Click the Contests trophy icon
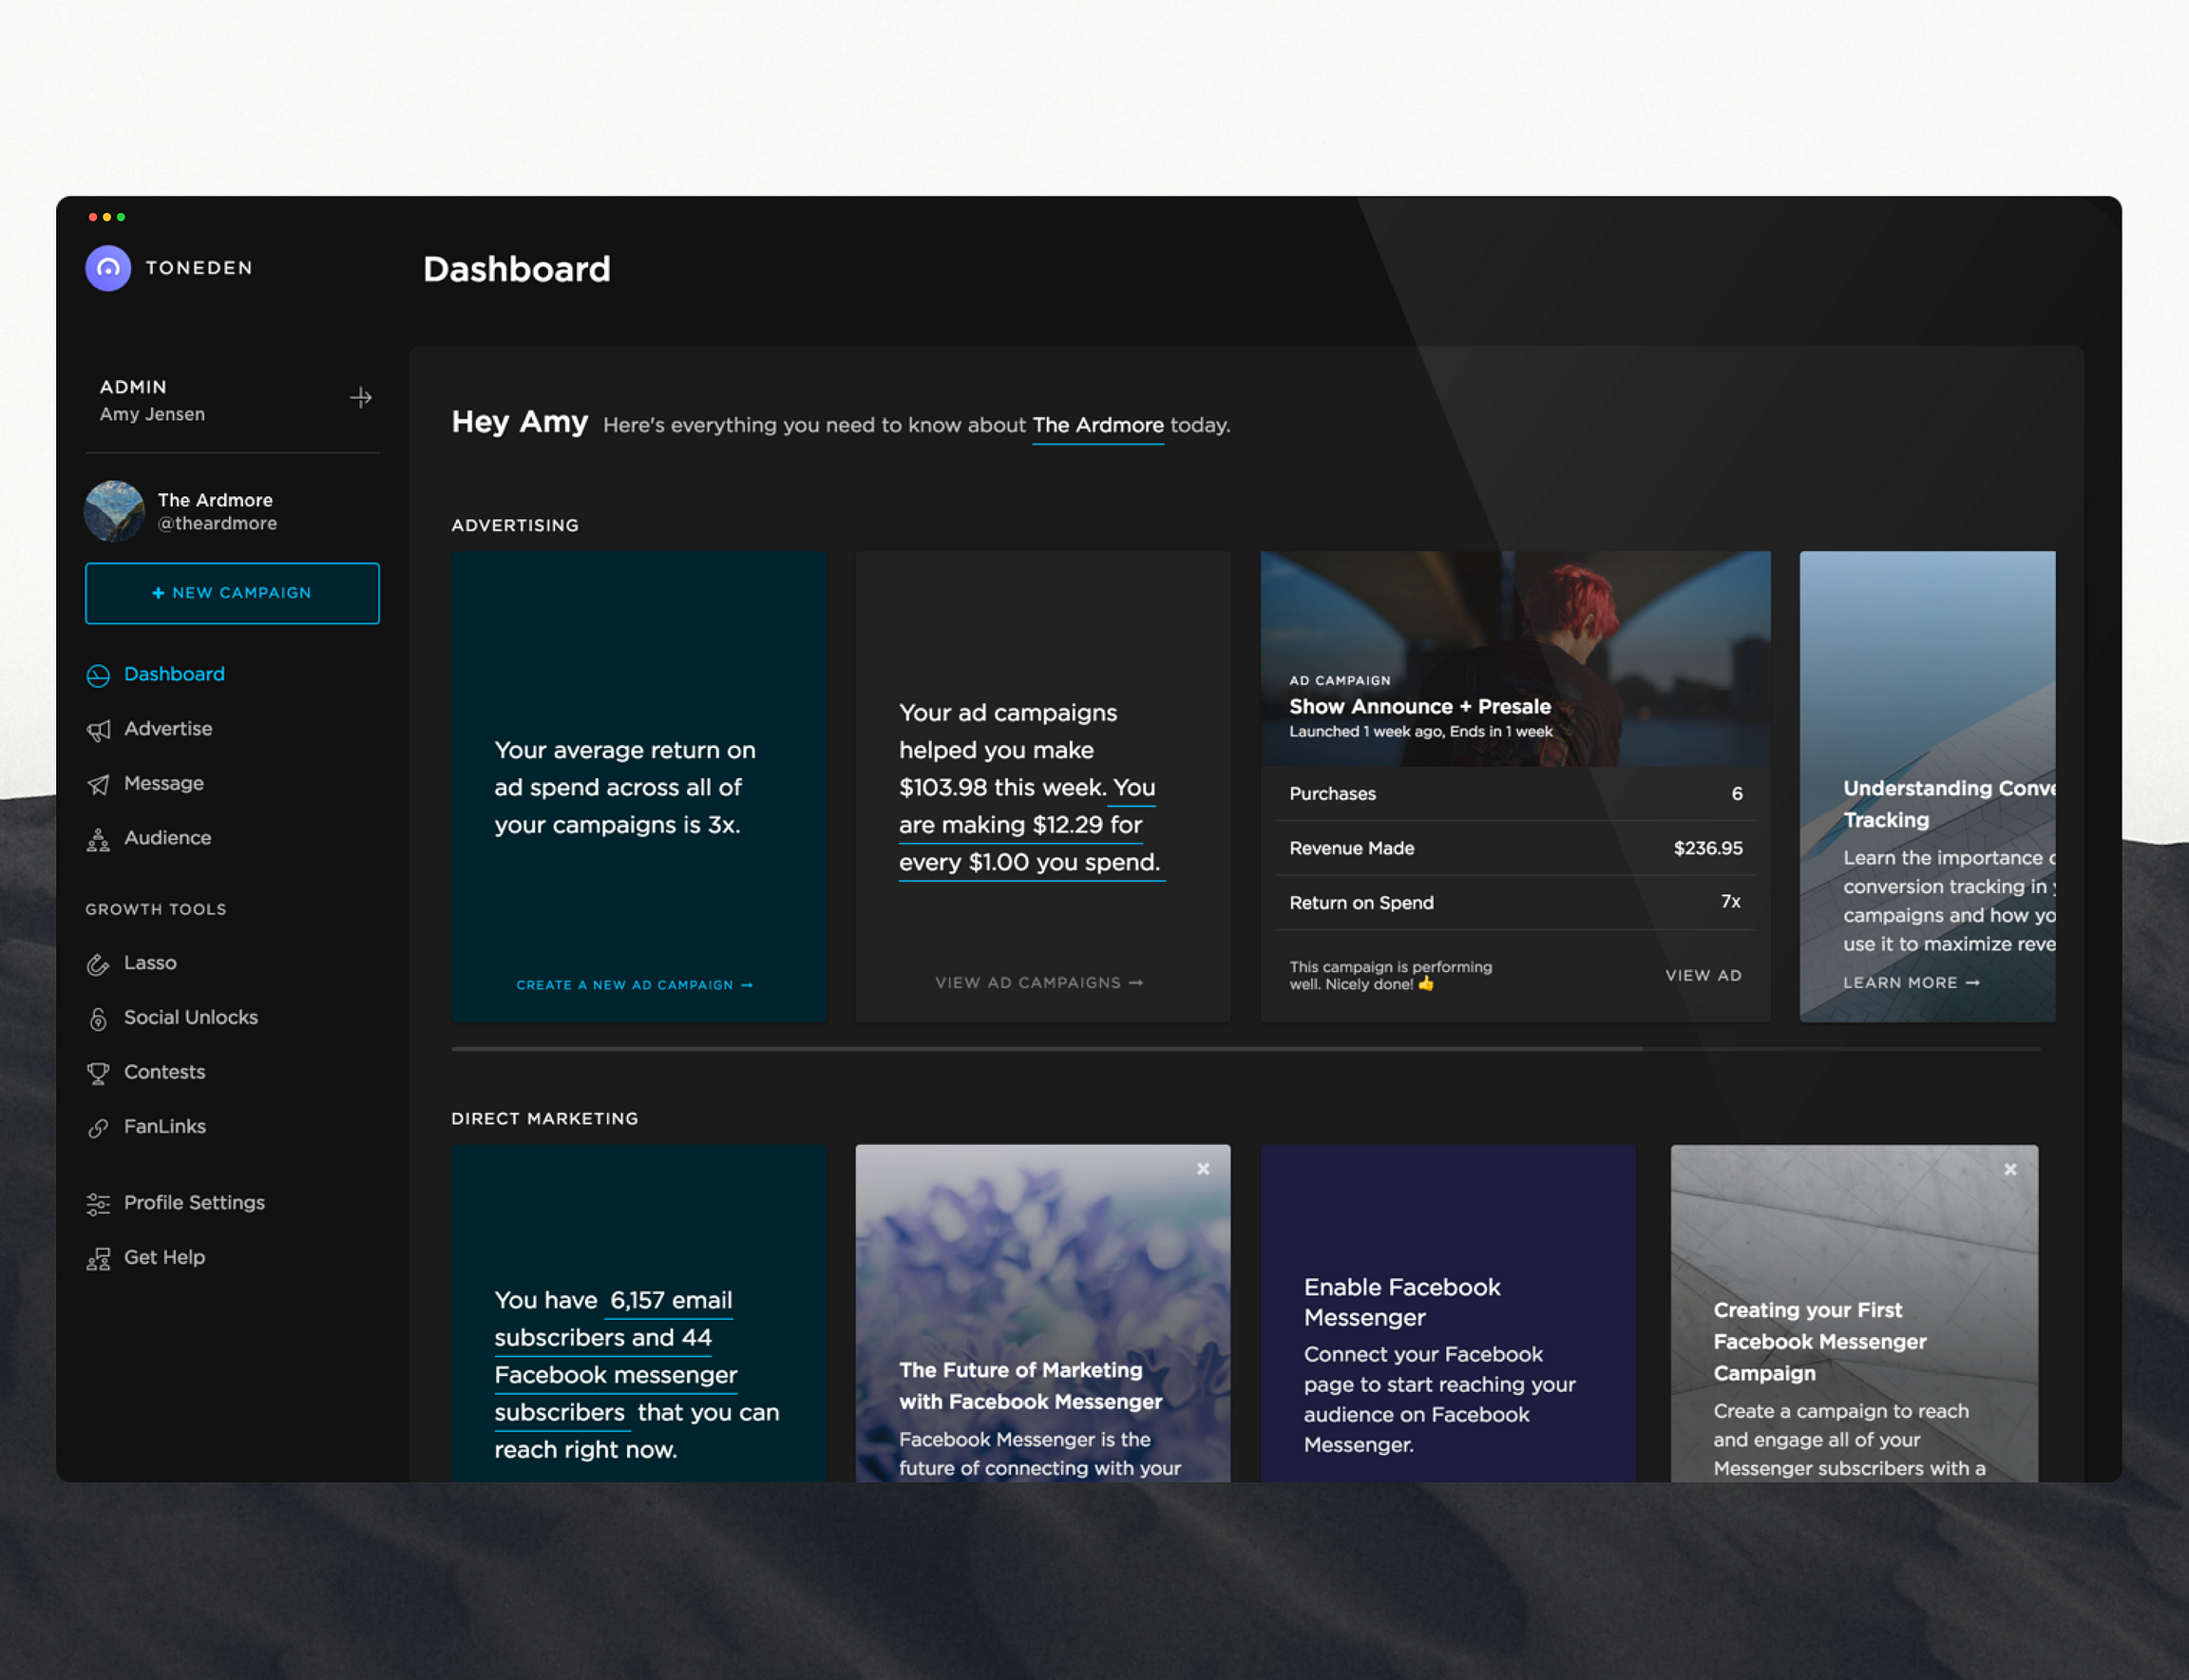2189x1680 pixels. [98, 1073]
